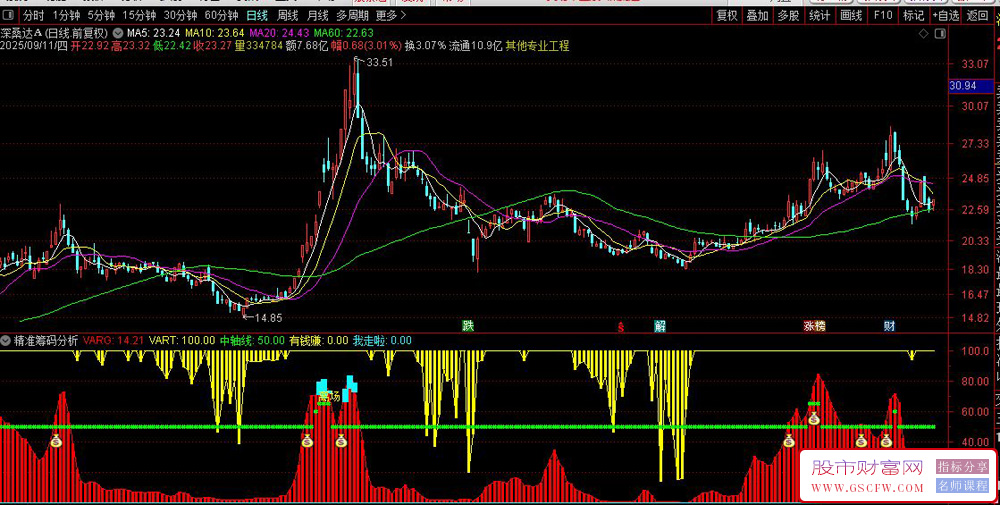
Task: Click the 收23.27 close price value
Action: point(213,45)
